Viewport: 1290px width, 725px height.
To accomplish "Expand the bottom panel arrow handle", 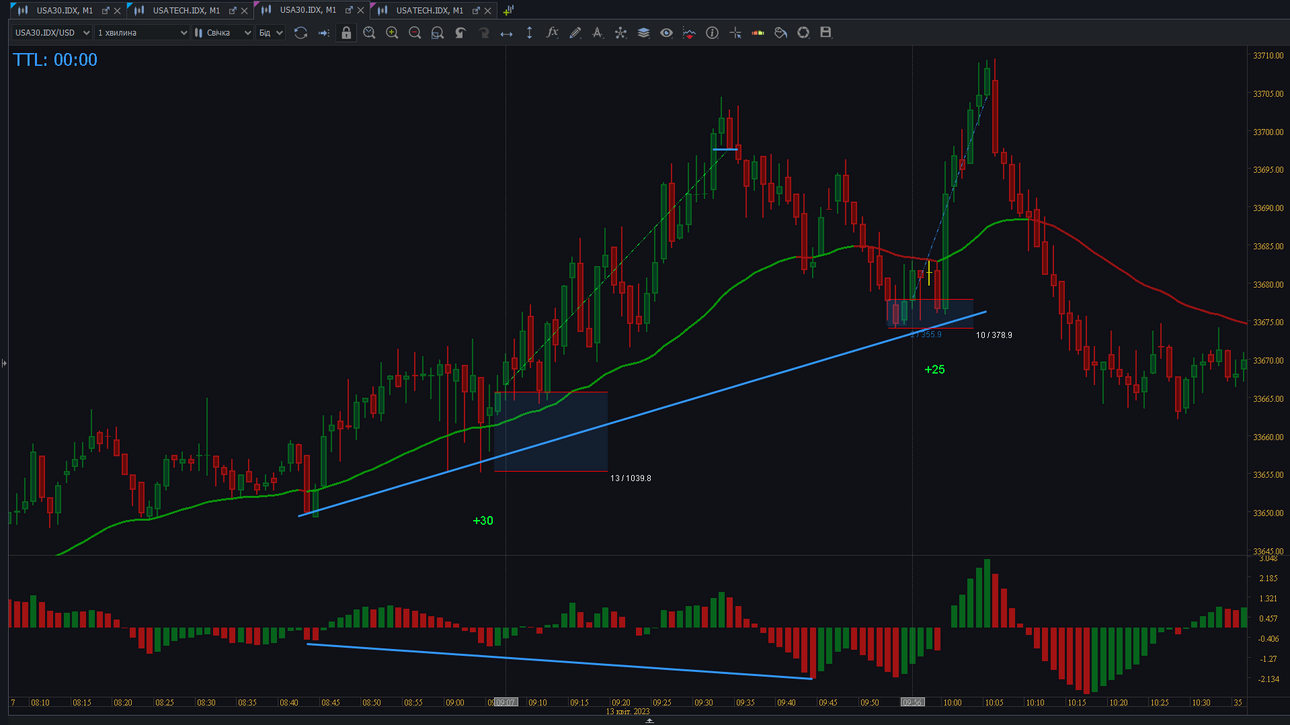I will 650,720.
